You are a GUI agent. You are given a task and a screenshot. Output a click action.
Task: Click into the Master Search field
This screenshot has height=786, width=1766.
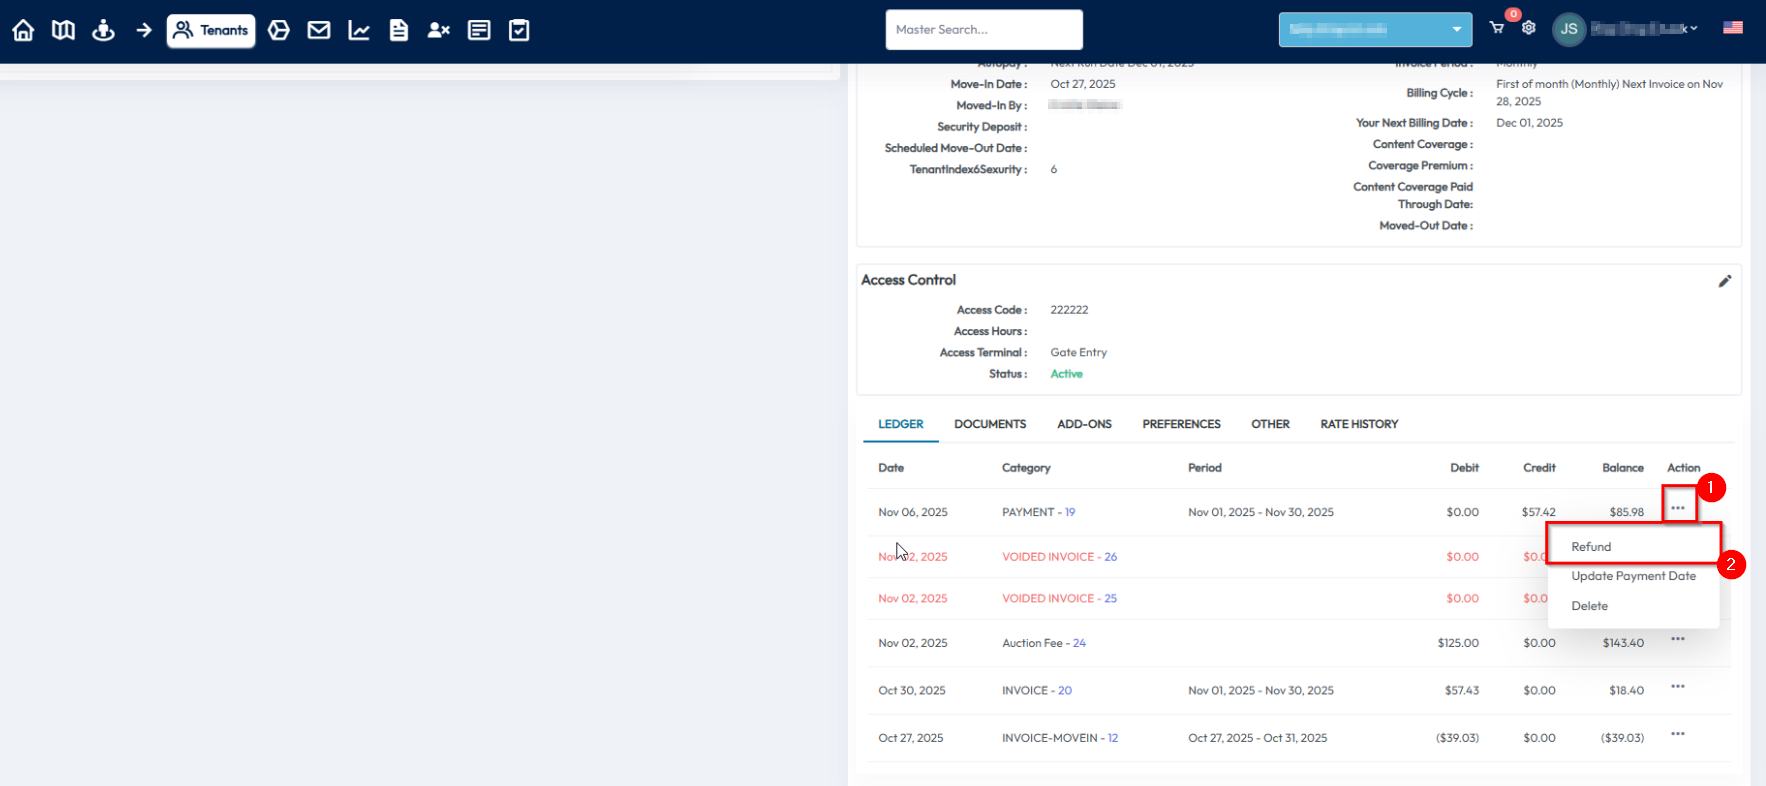point(983,30)
